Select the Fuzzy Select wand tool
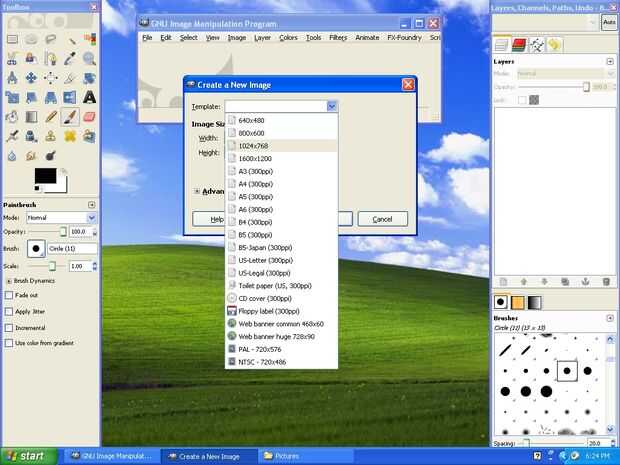The height and width of the screenshot is (465, 620). 70,39
